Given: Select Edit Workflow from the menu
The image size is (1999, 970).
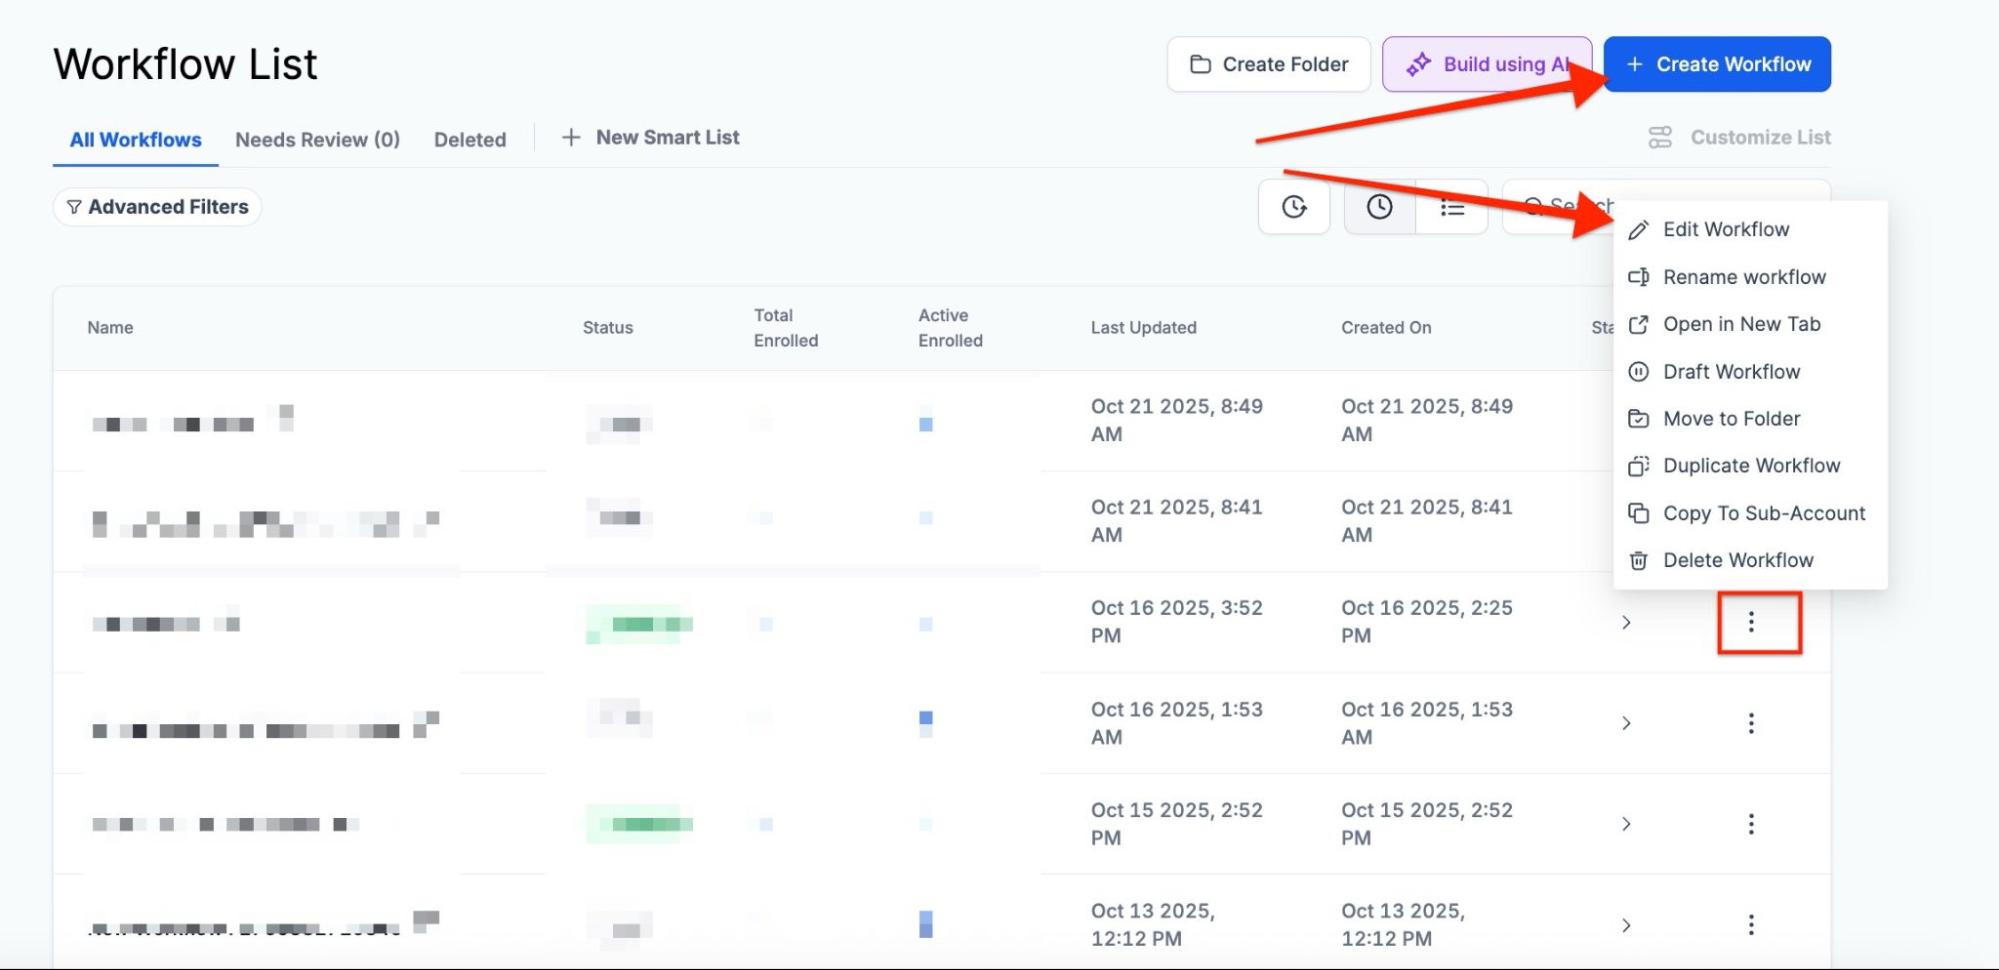Looking at the screenshot, I should click(1725, 230).
